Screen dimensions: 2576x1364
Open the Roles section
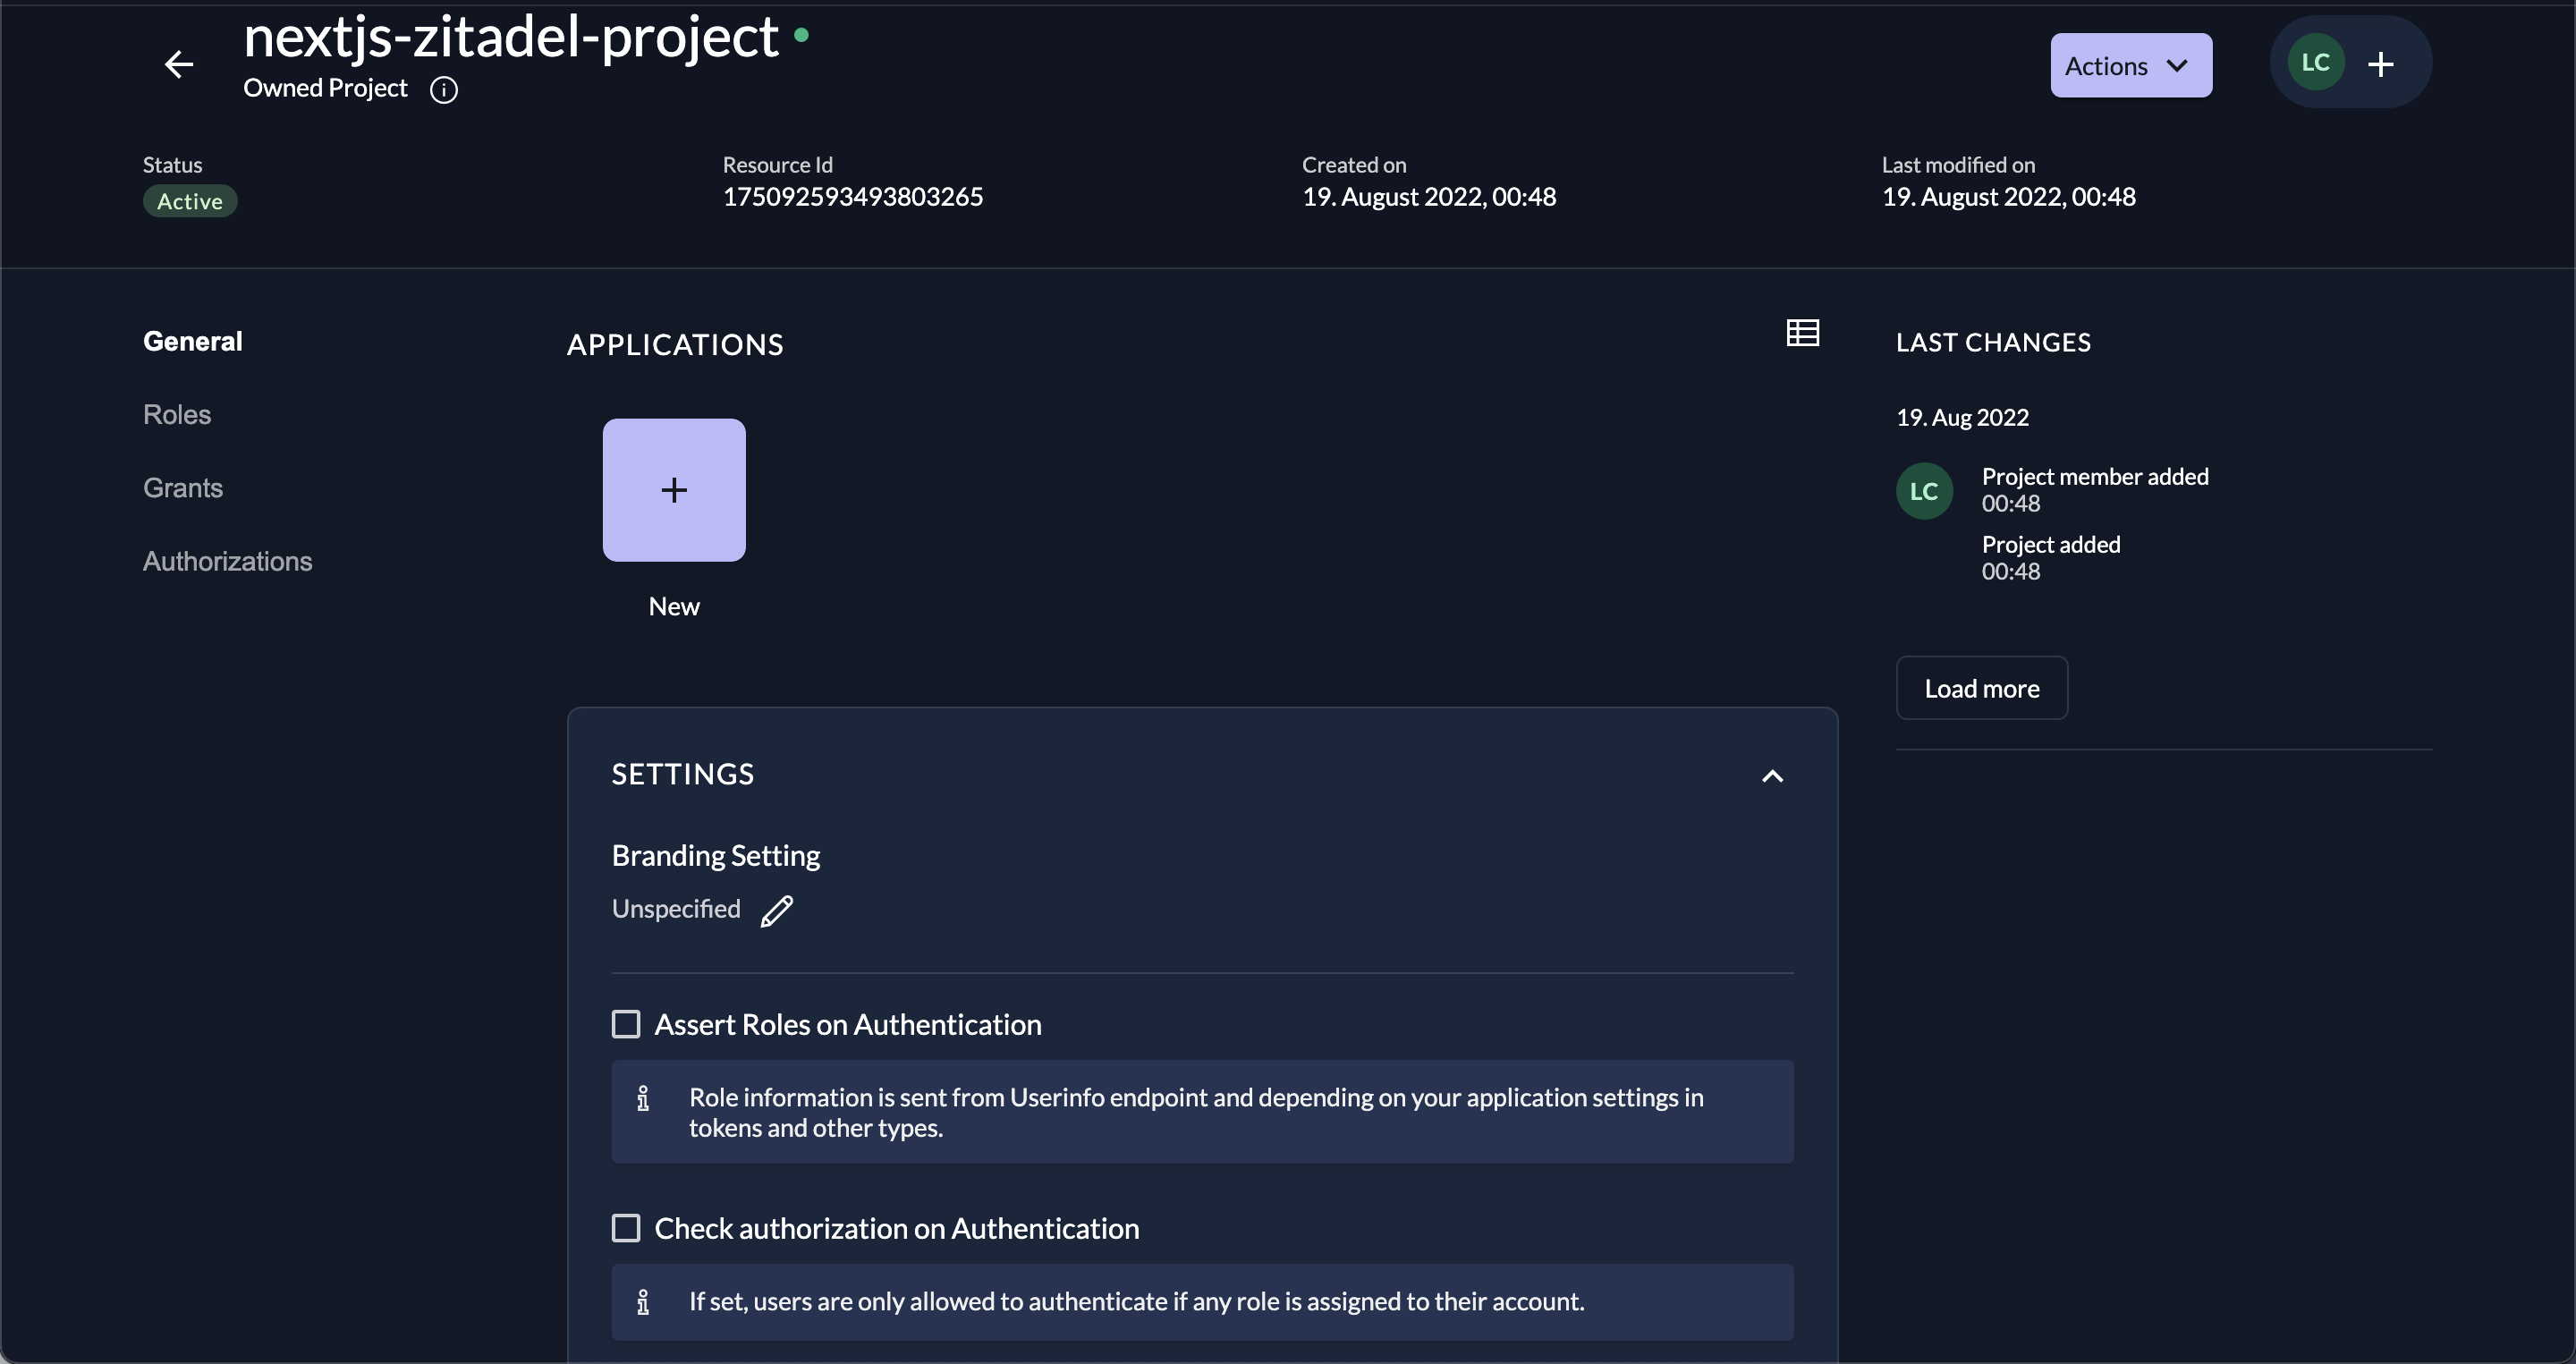click(177, 415)
